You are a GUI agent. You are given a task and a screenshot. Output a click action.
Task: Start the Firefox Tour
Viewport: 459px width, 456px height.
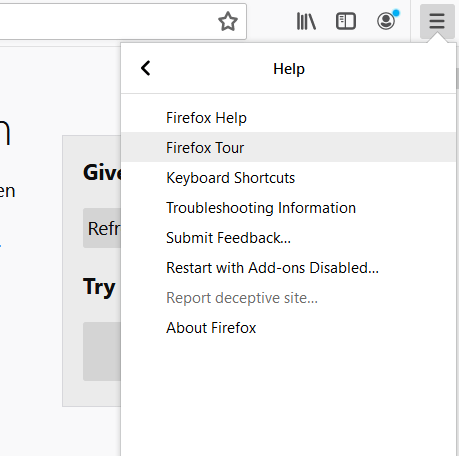[289, 147]
